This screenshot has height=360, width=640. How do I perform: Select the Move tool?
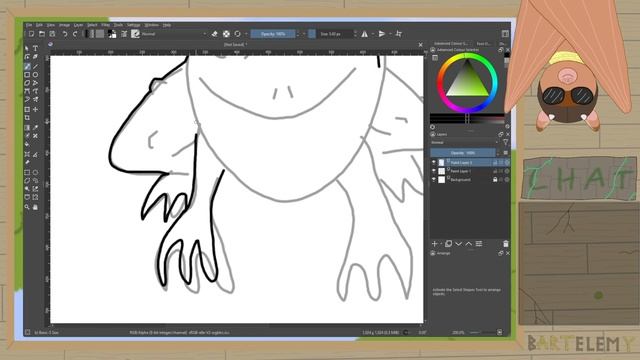36,109
